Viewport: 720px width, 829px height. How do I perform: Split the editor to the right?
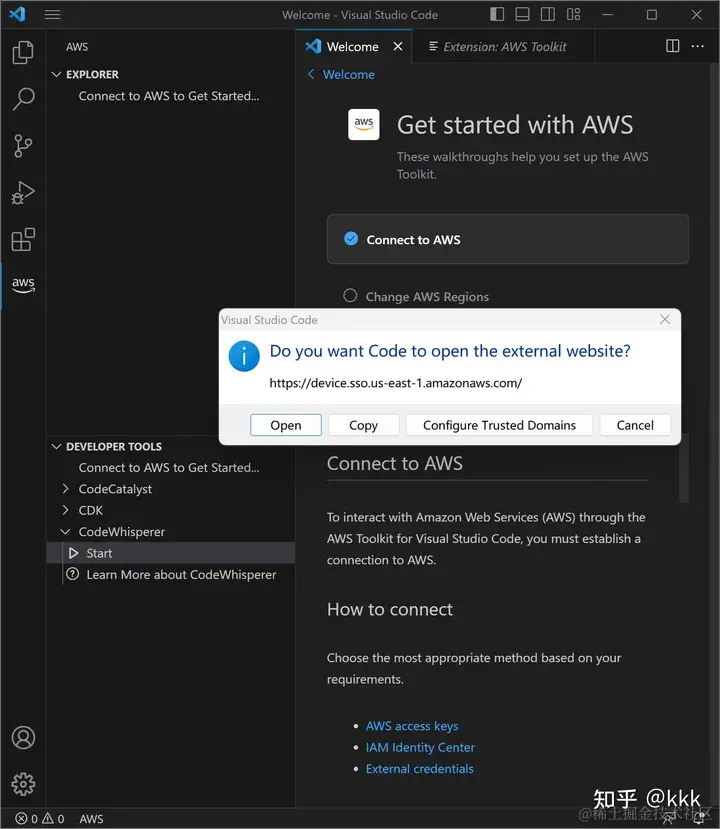[x=672, y=46]
